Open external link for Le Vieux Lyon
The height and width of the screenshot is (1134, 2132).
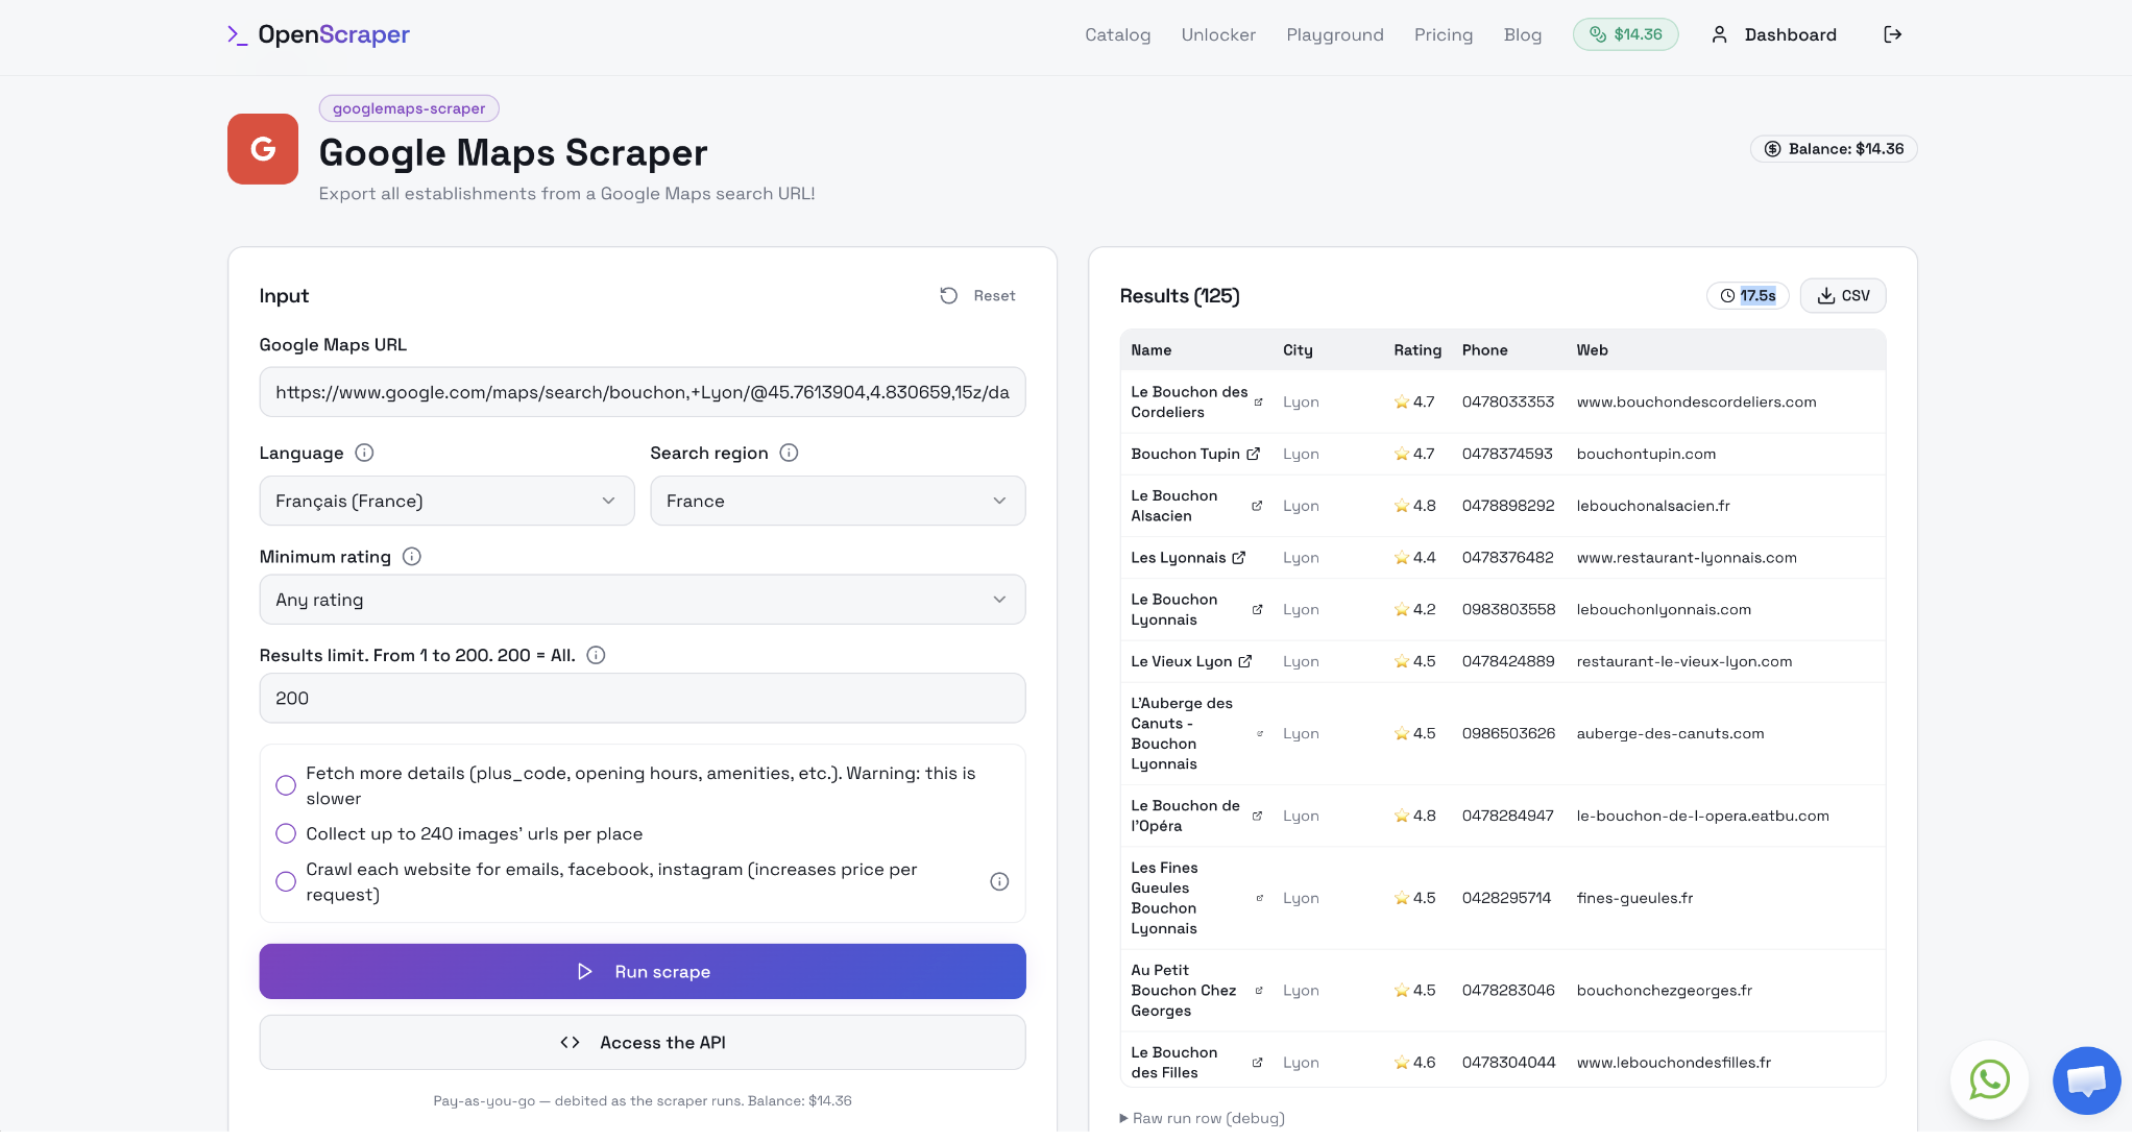[x=1245, y=662]
